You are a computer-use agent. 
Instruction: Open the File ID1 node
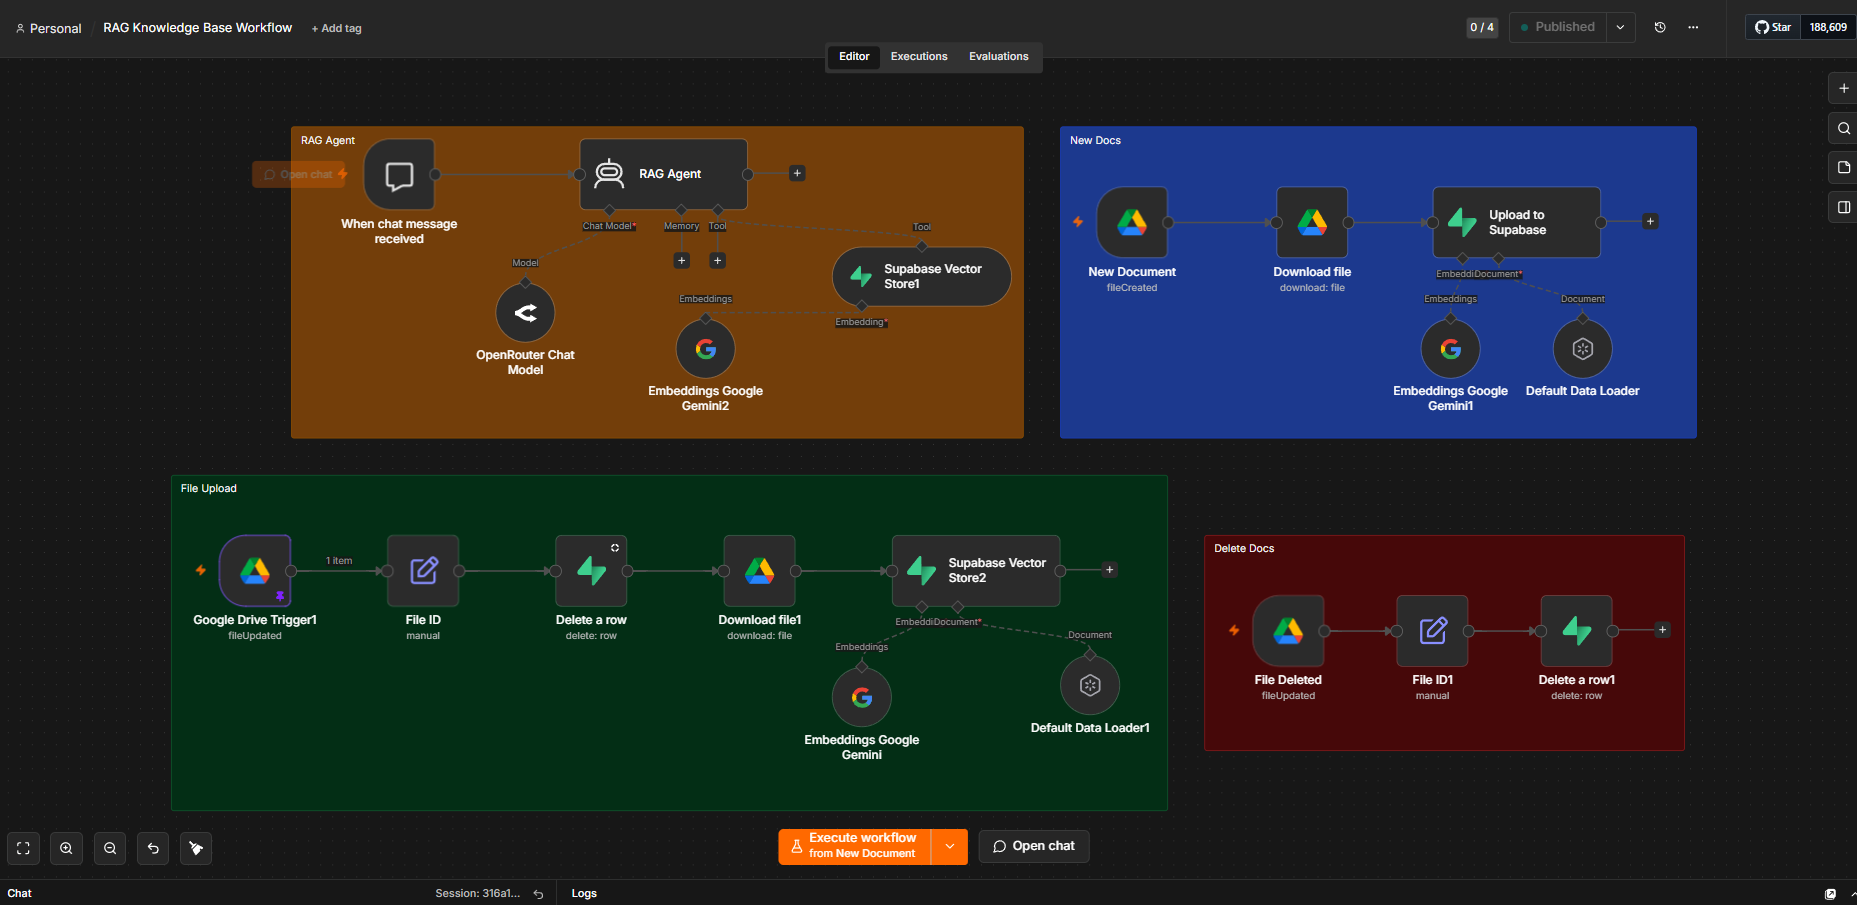[1432, 631]
